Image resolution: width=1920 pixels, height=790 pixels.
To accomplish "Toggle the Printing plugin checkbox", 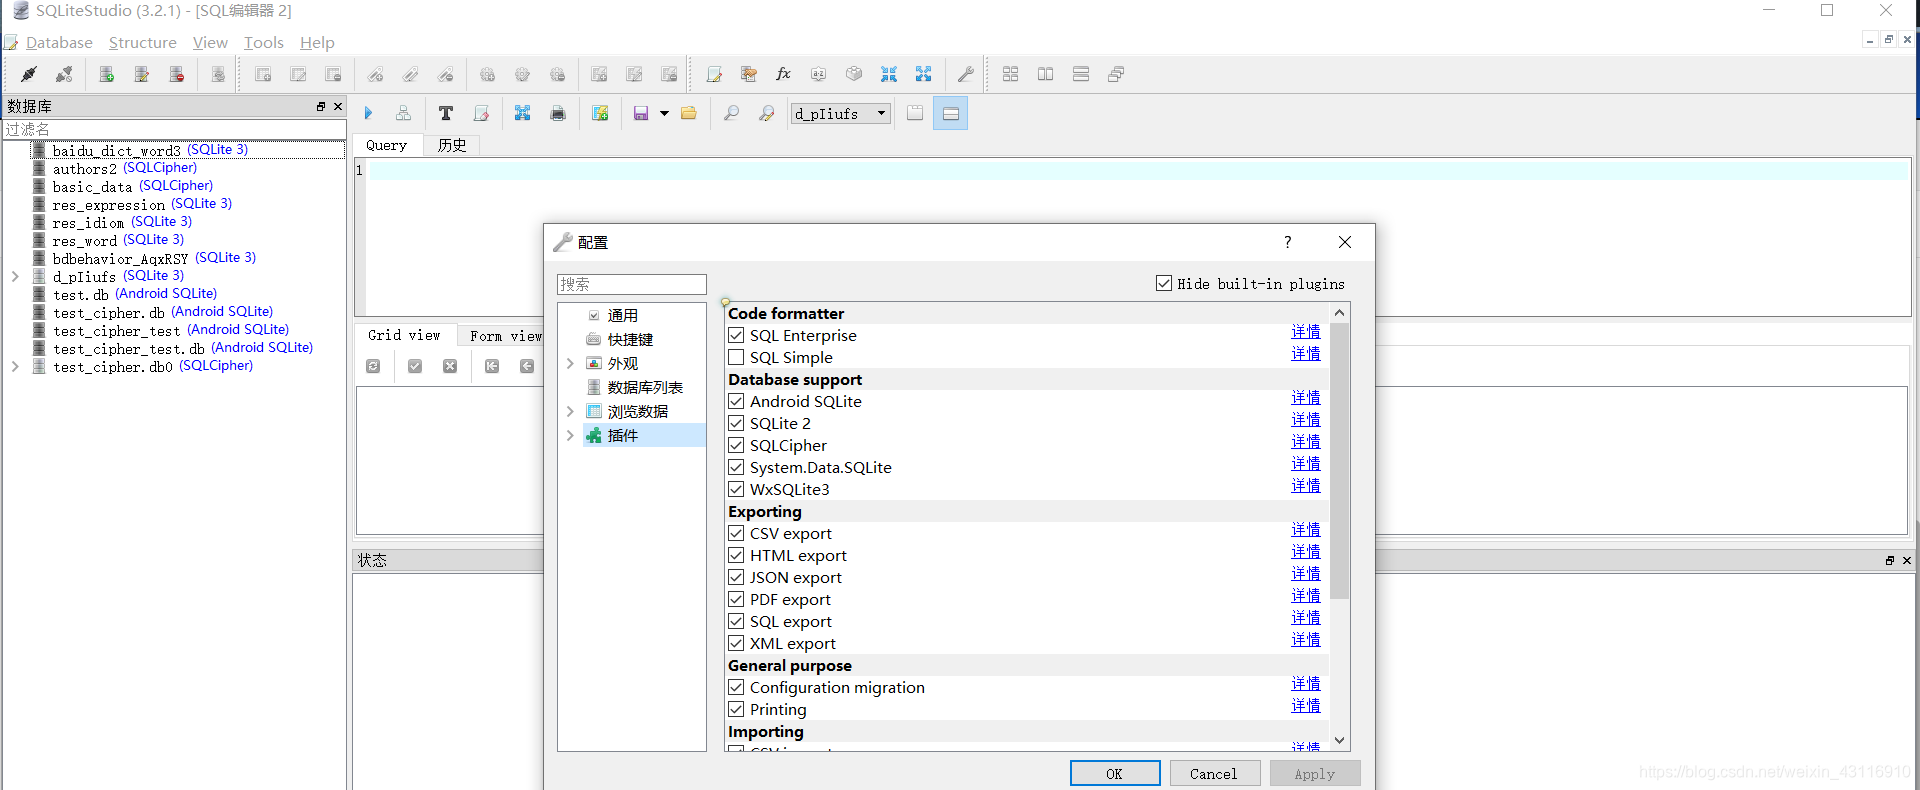I will pyautogui.click(x=736, y=709).
